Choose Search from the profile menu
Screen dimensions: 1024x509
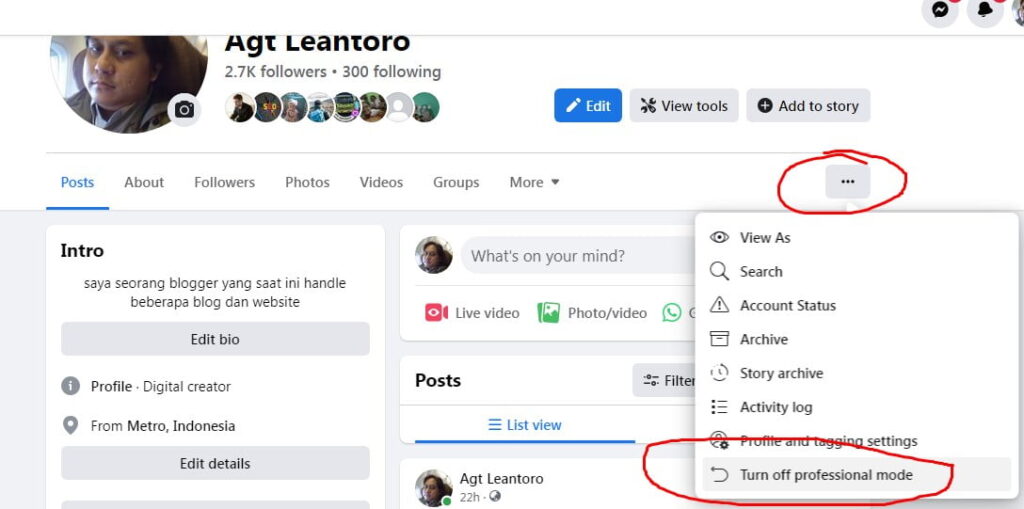tap(856, 272)
